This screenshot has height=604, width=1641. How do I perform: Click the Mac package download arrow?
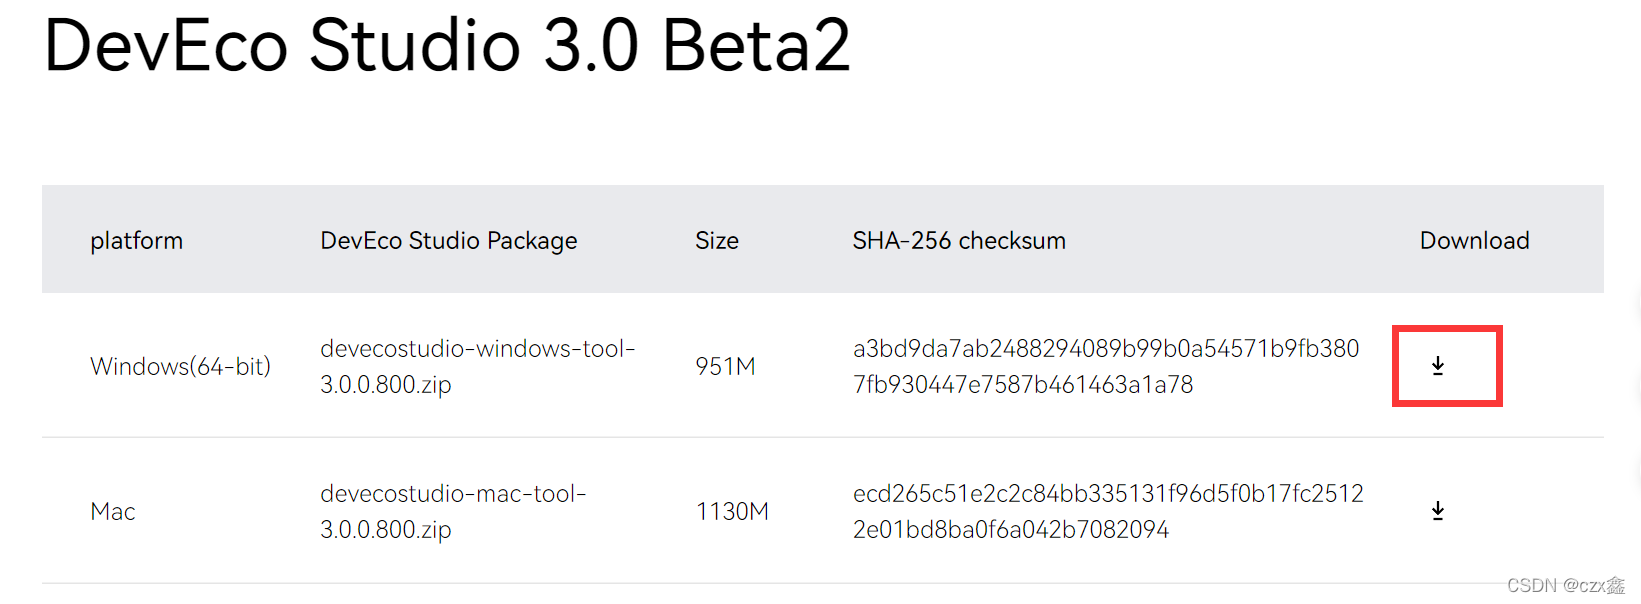tap(1437, 511)
